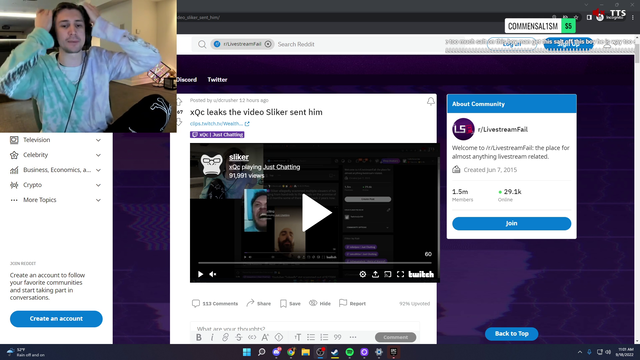
Task: Open the Twitter tab in the subreddit menu
Action: [217, 80]
